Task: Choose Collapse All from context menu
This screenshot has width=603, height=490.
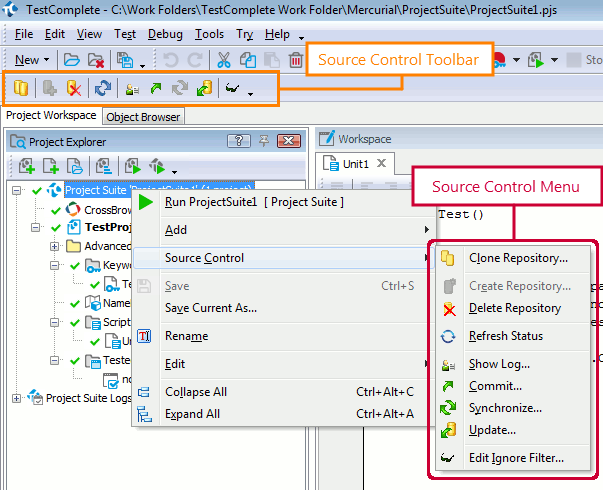Action: [x=283, y=392]
